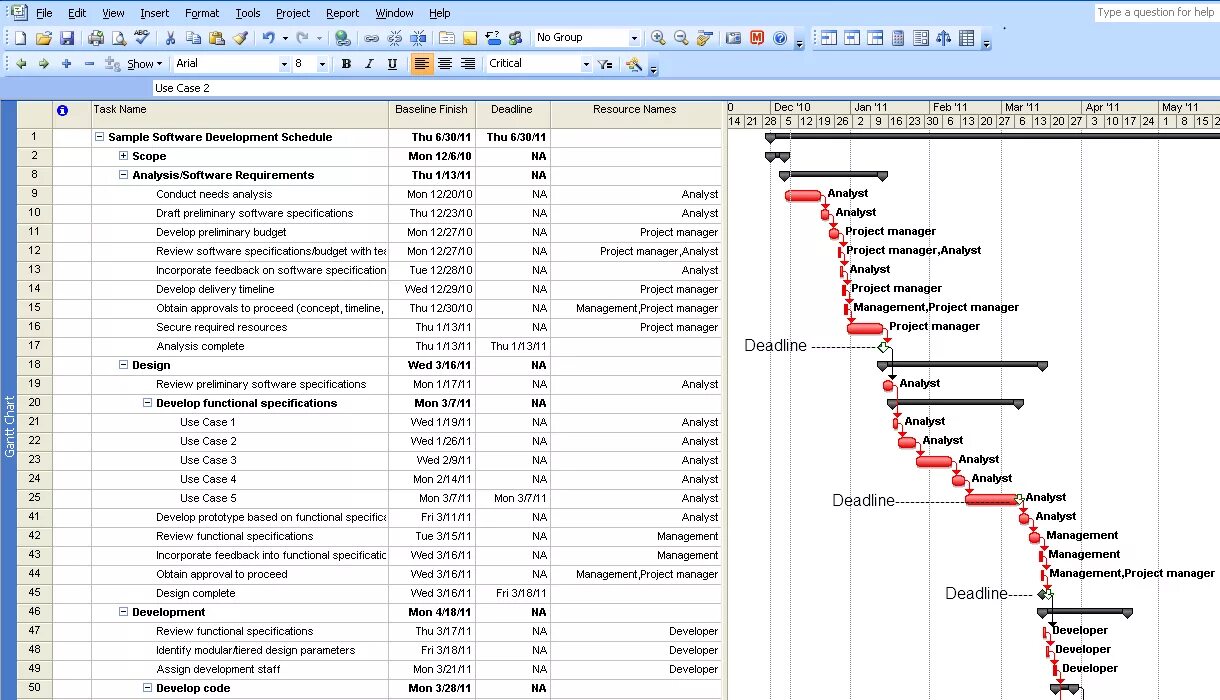Image resolution: width=1220 pixels, height=700 pixels.
Task: Collapse the Development summary task
Action: [124, 612]
